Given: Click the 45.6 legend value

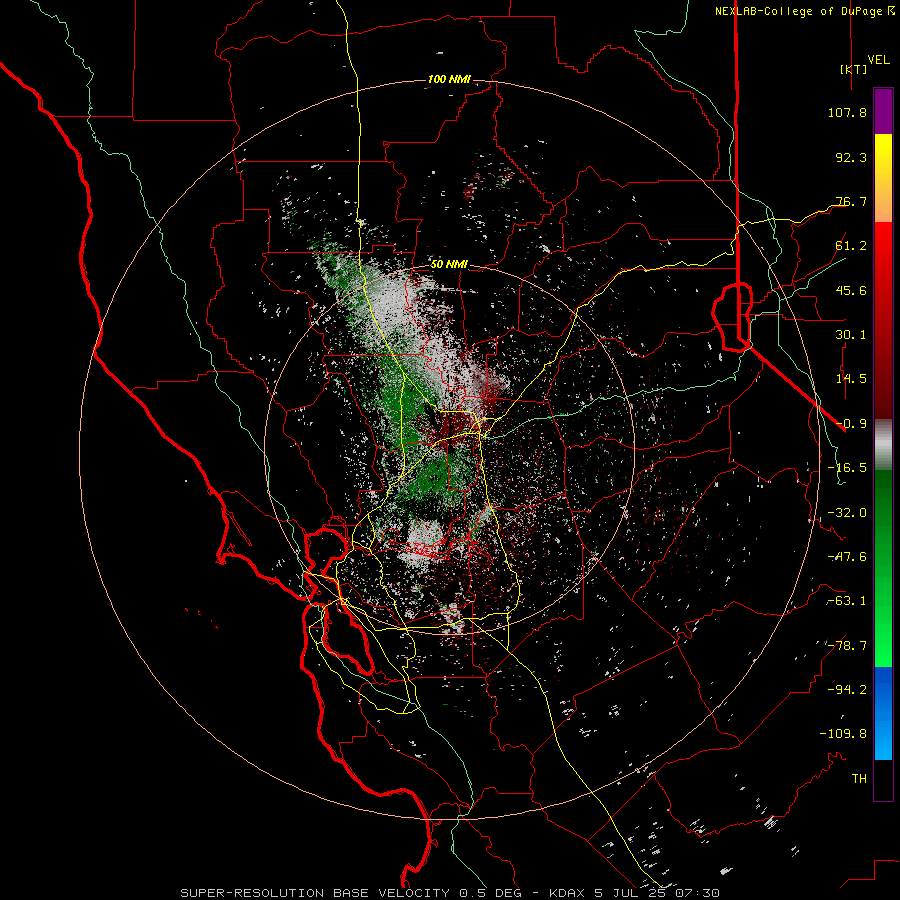Looking at the screenshot, I should click(x=851, y=290).
